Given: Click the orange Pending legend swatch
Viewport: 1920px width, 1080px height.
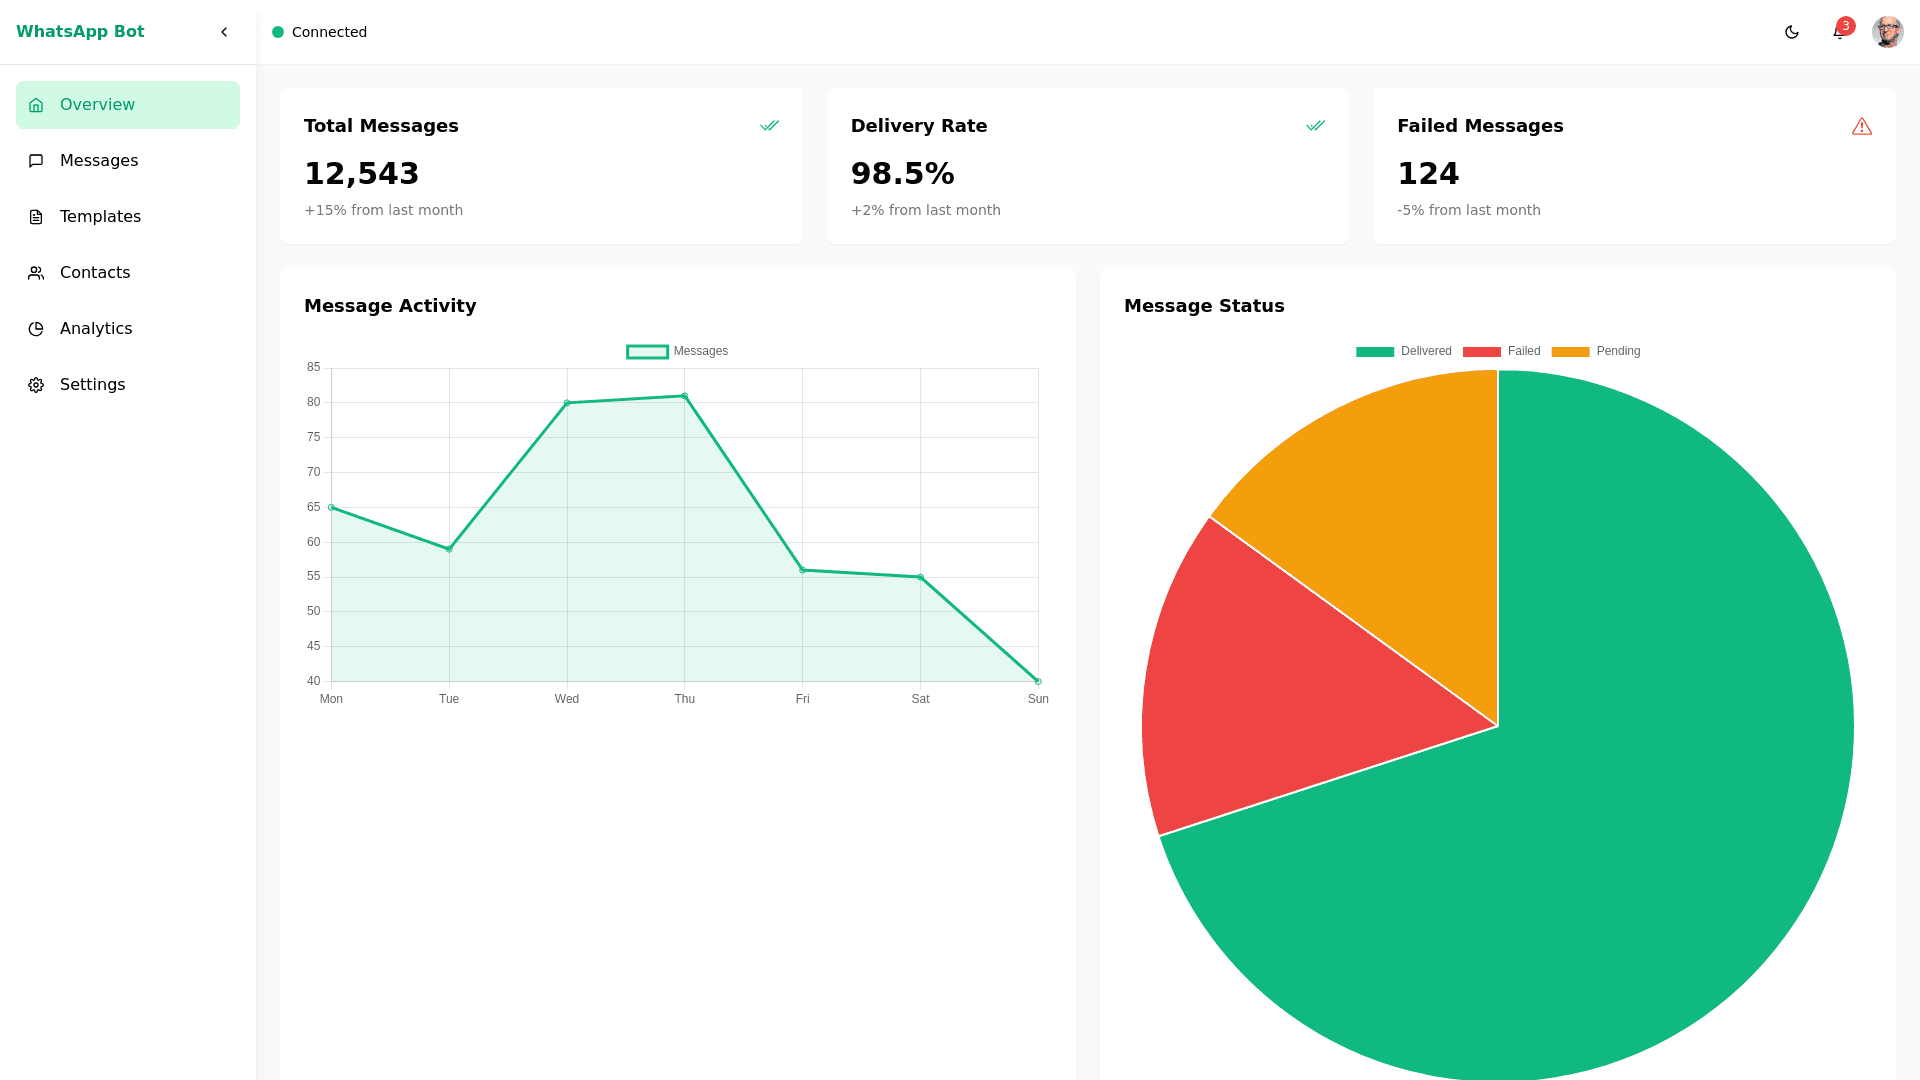Looking at the screenshot, I should [x=1570, y=352].
